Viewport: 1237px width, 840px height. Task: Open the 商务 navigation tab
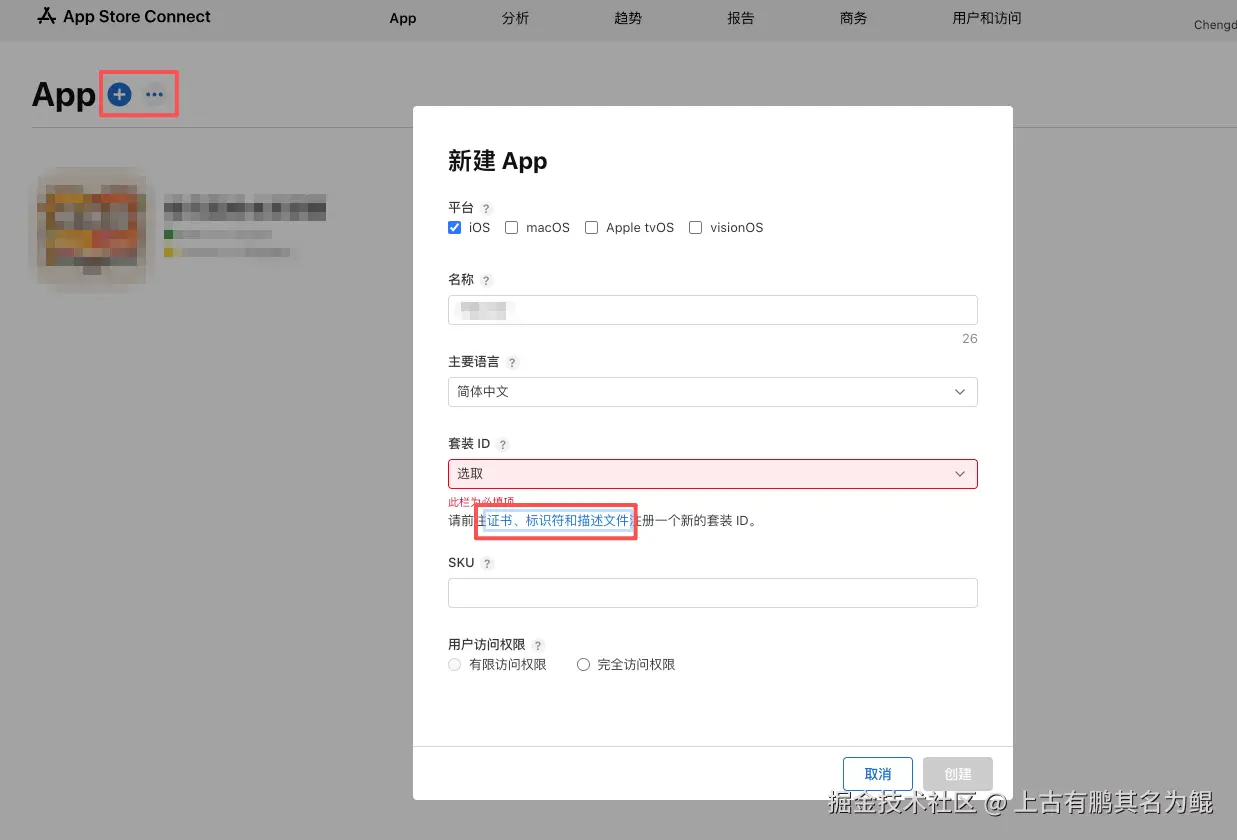(854, 18)
